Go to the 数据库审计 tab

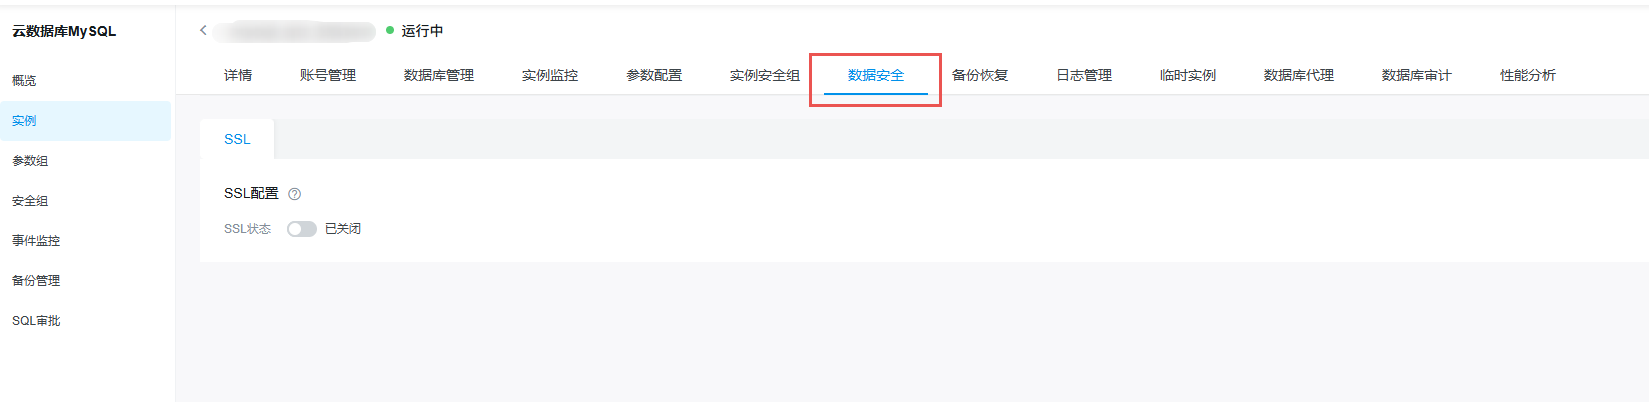pyautogui.click(x=1417, y=75)
